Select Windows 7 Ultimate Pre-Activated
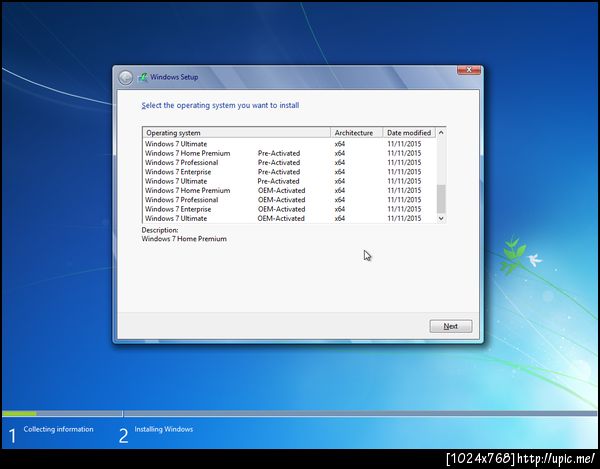The width and height of the screenshot is (600, 469). point(289,181)
